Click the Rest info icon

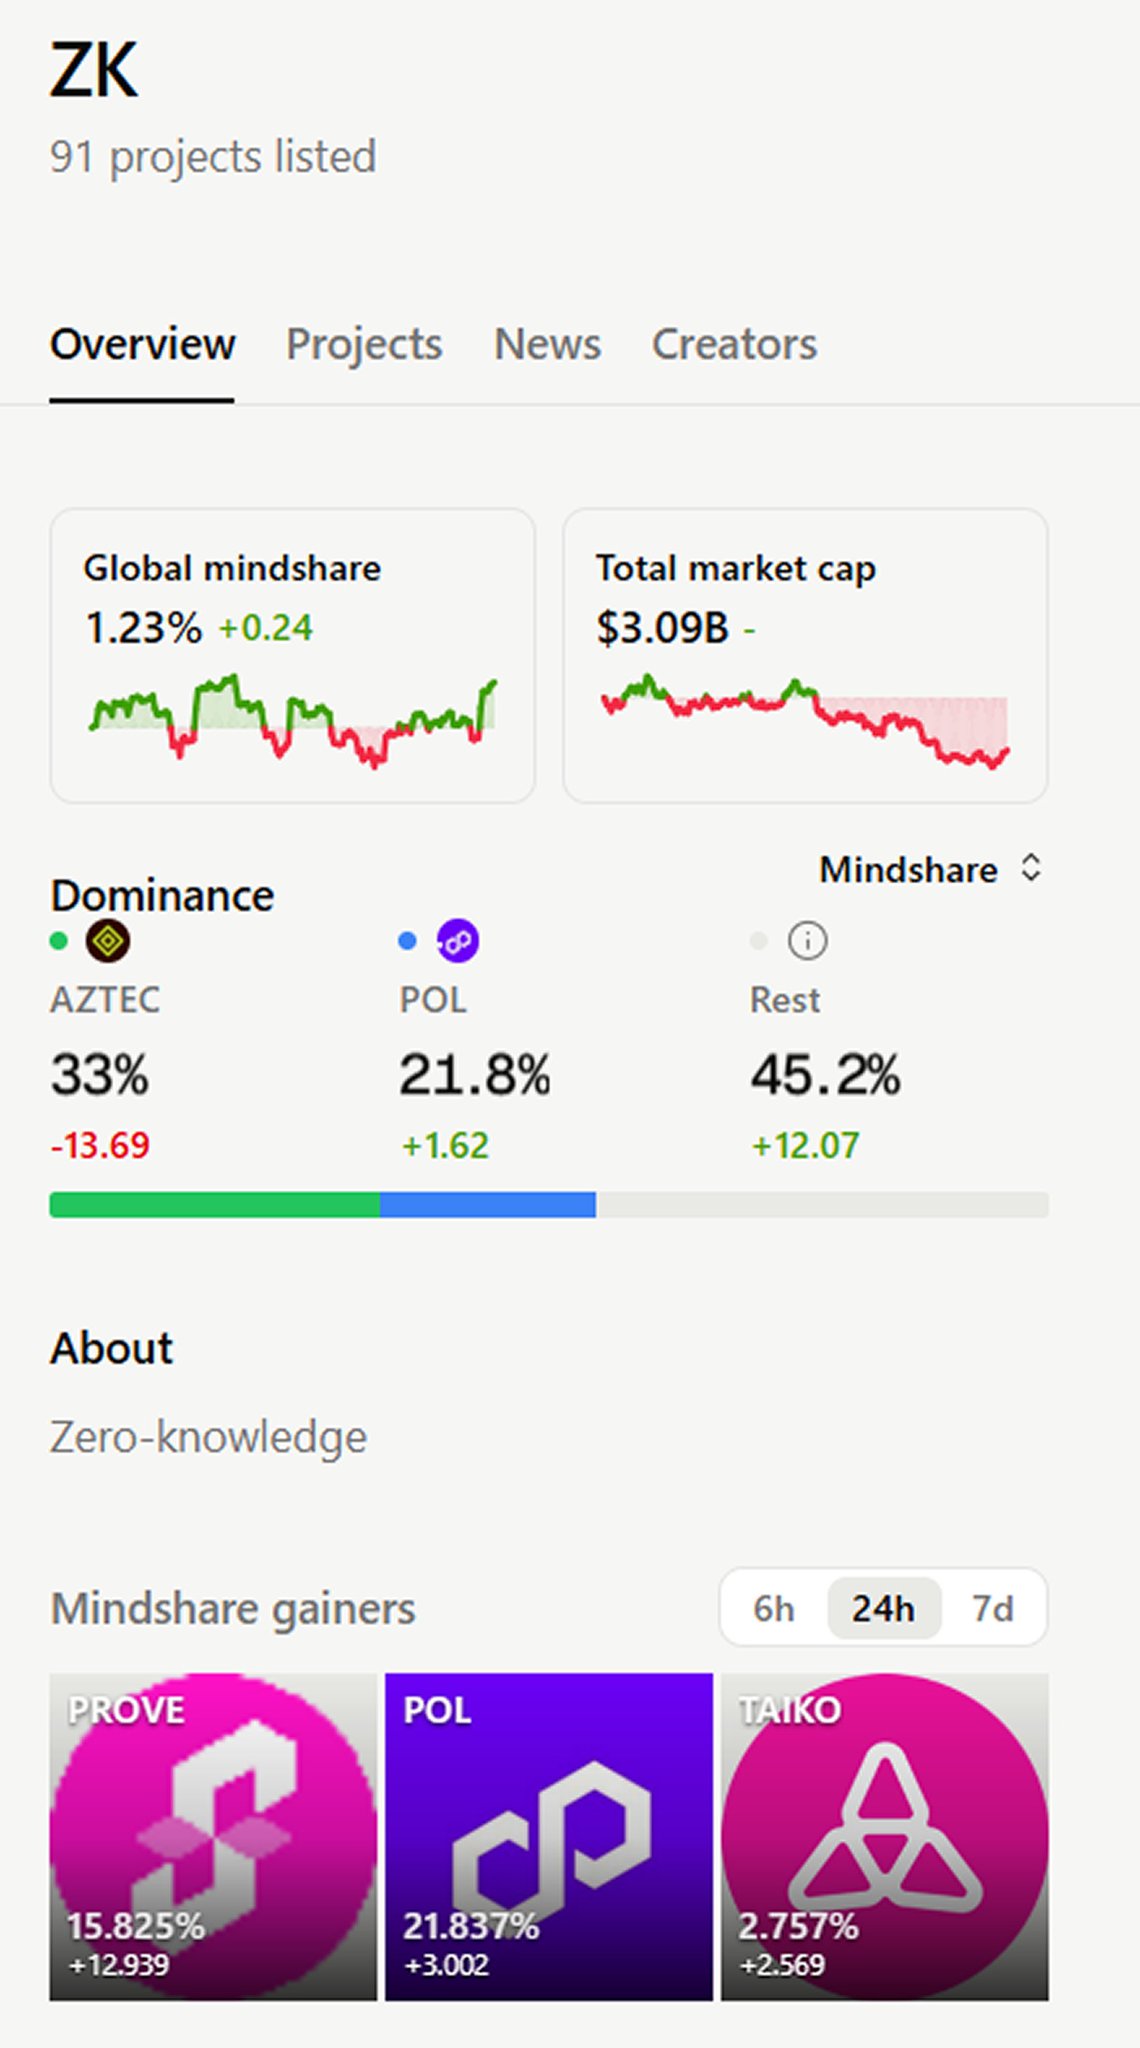click(x=807, y=941)
